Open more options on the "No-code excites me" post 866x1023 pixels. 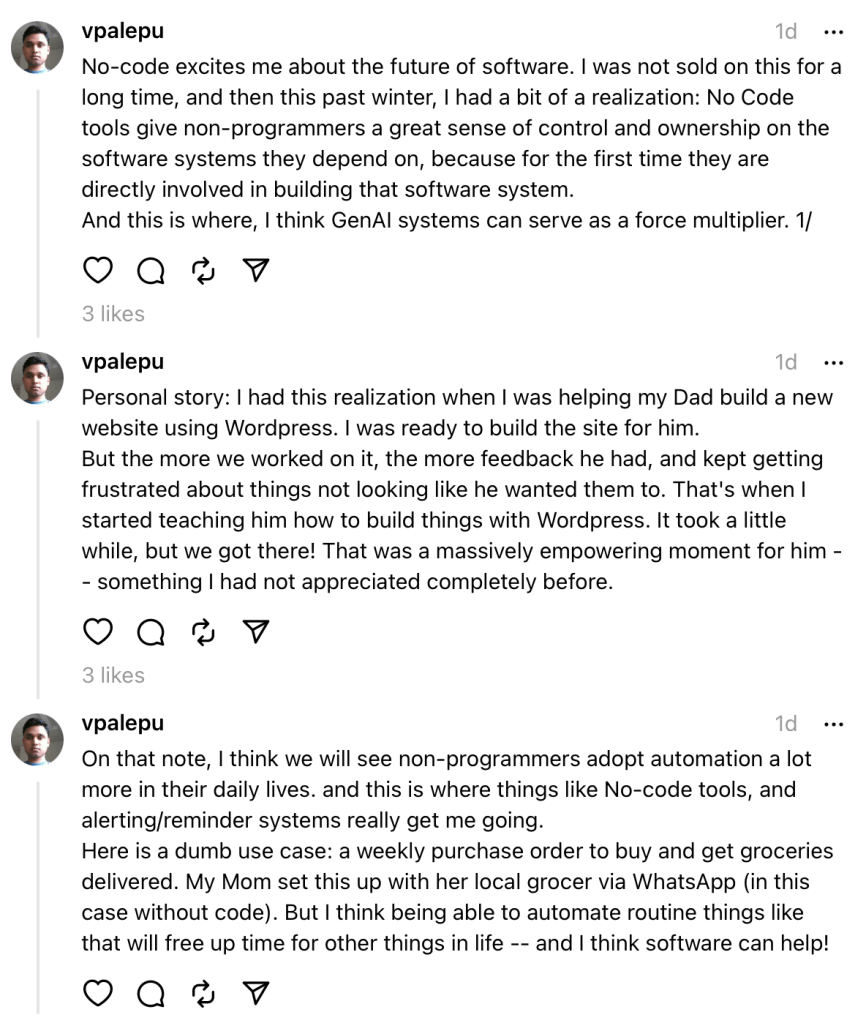(833, 32)
